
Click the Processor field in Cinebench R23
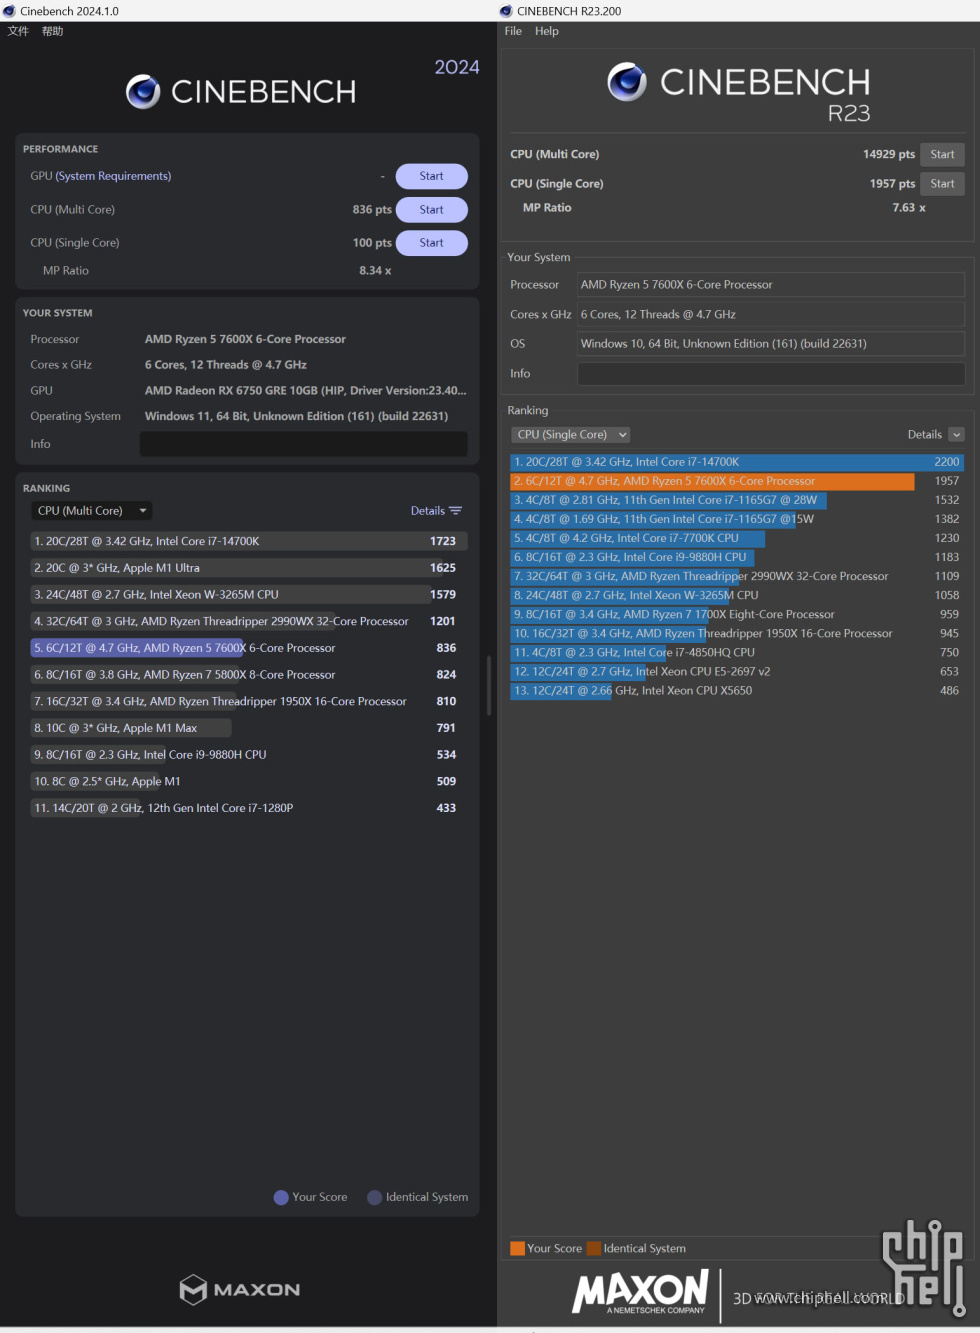(x=771, y=285)
